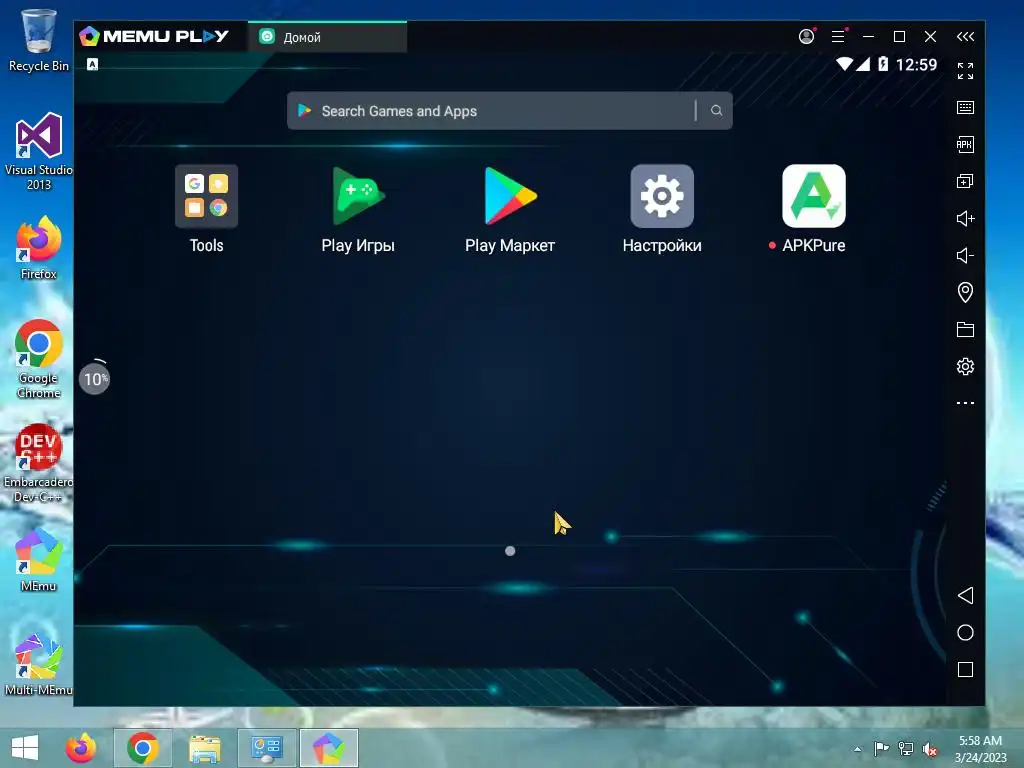Switch to the Домой tab
1024x768 pixels.
pos(327,37)
